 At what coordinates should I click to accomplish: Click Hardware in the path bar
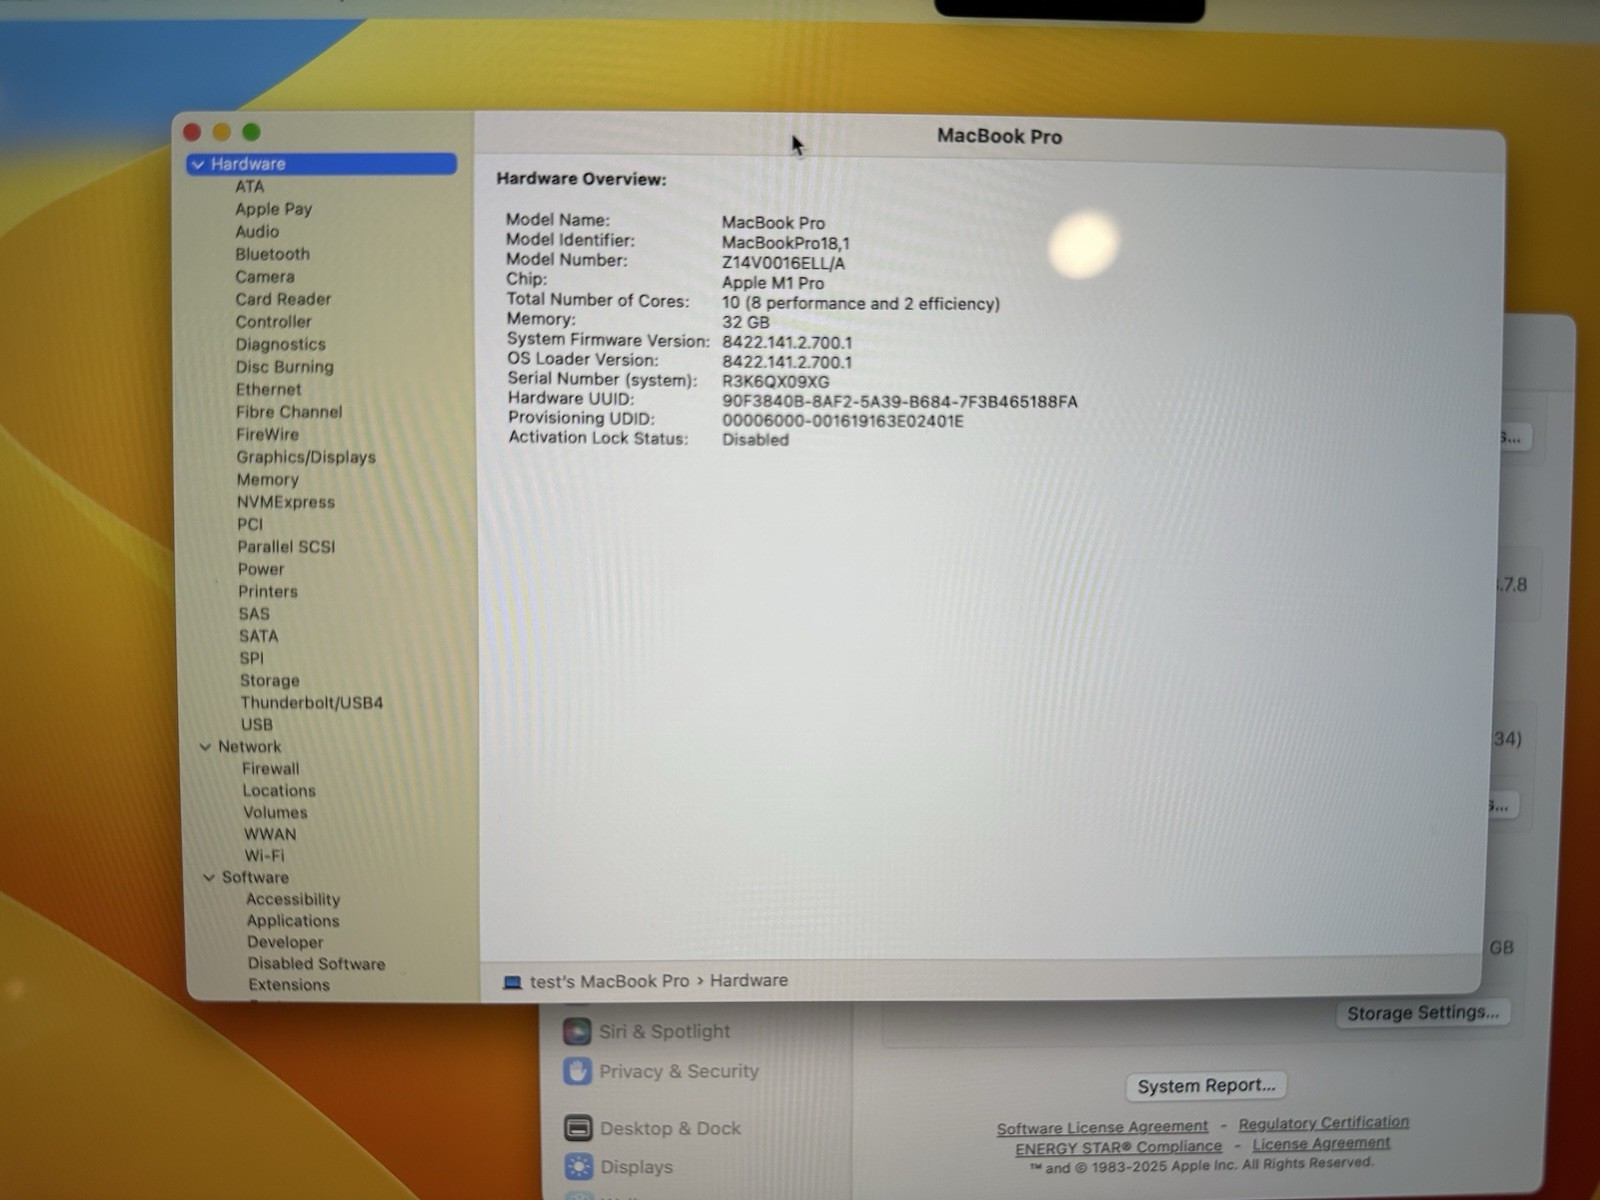point(749,981)
